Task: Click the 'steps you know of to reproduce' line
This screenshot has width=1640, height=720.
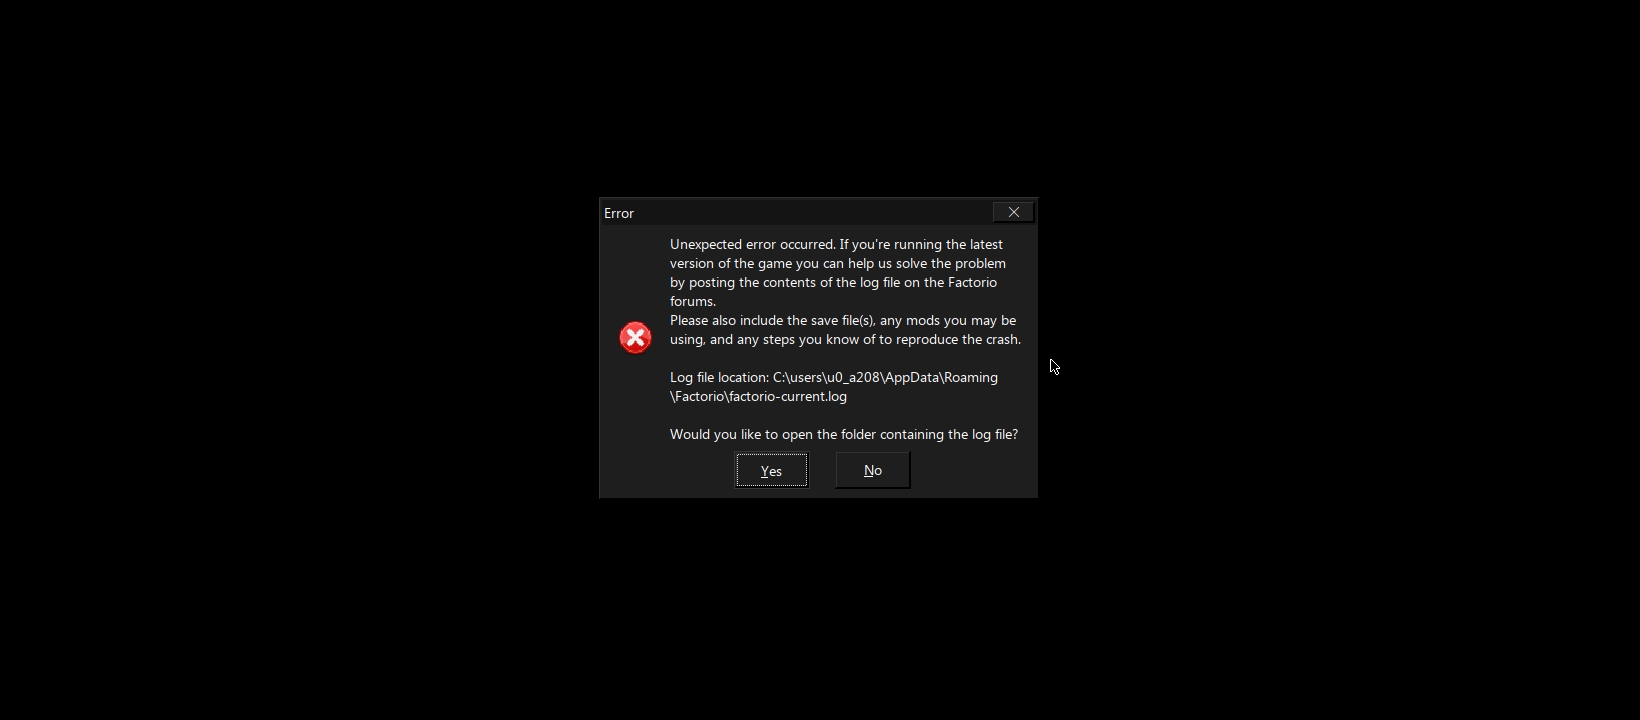Action: pos(845,339)
